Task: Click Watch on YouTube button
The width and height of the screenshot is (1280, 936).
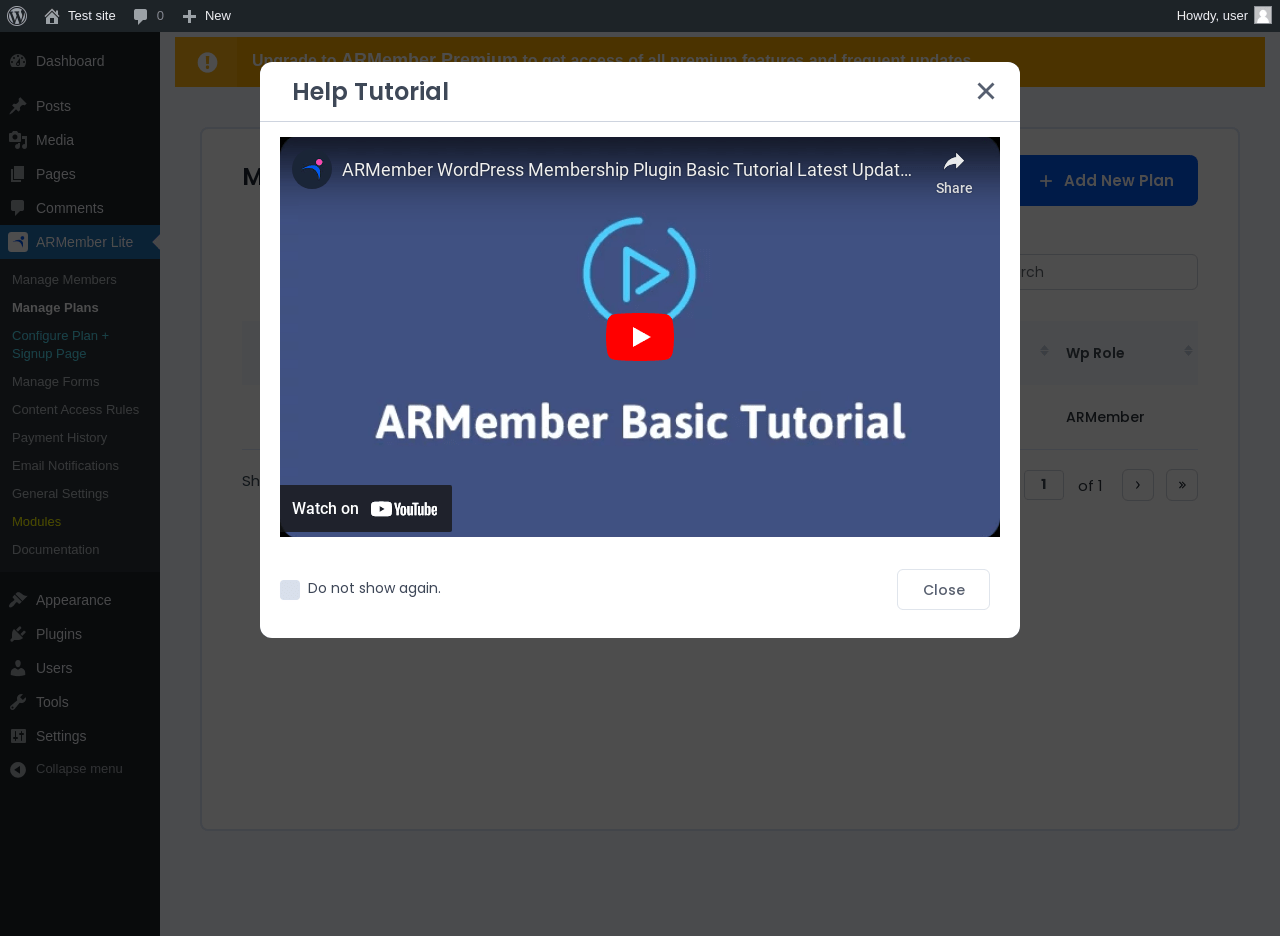Action: [366, 508]
